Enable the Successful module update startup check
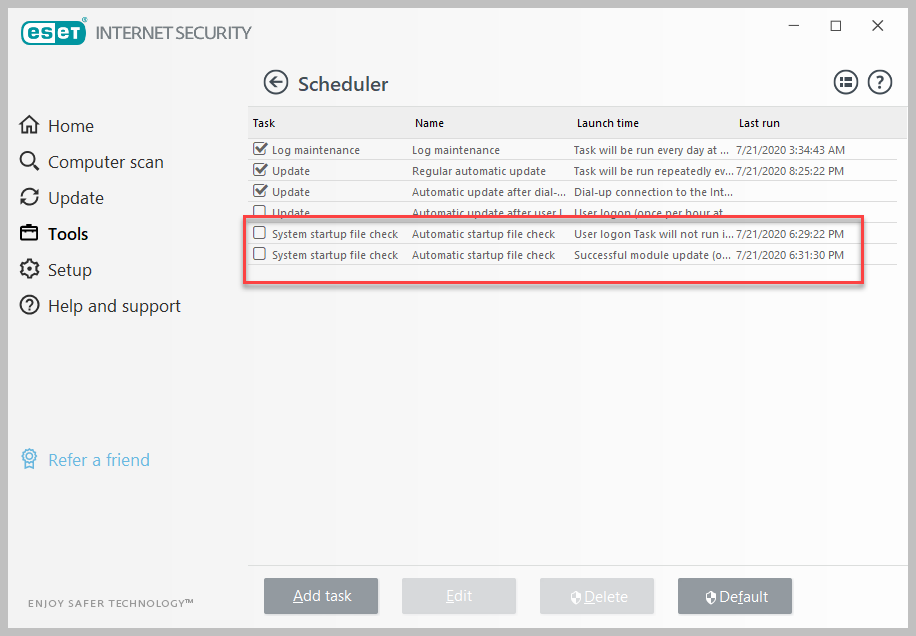The image size is (916, 636). tap(260, 255)
